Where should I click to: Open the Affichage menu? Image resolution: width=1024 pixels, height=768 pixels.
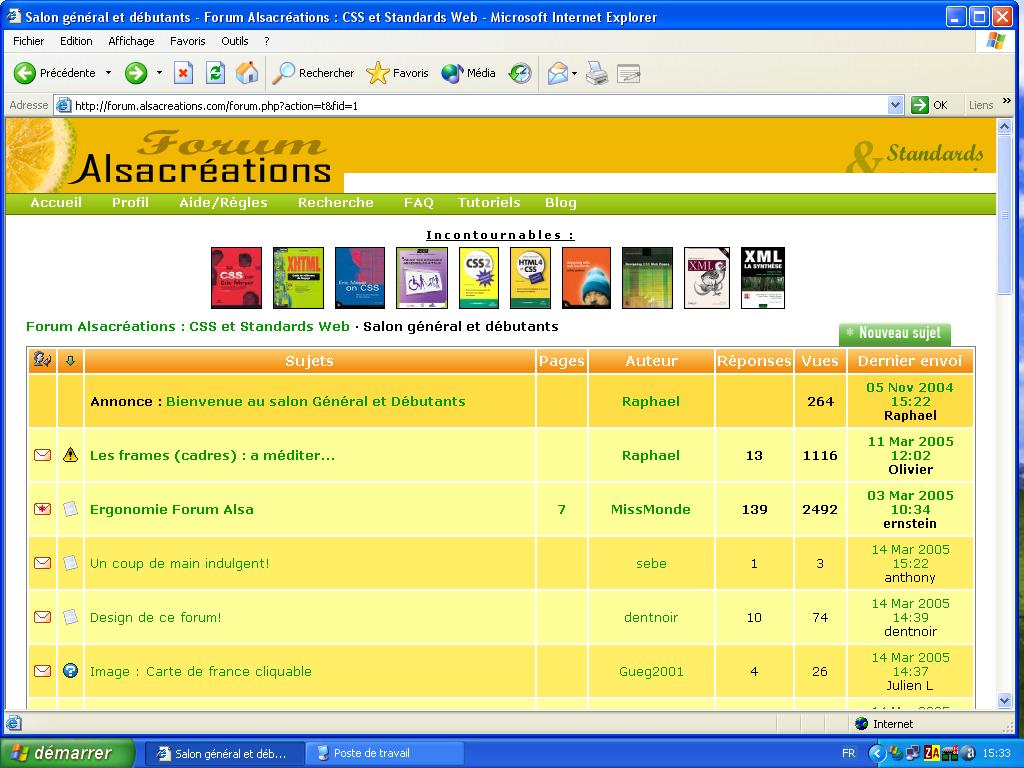click(131, 41)
